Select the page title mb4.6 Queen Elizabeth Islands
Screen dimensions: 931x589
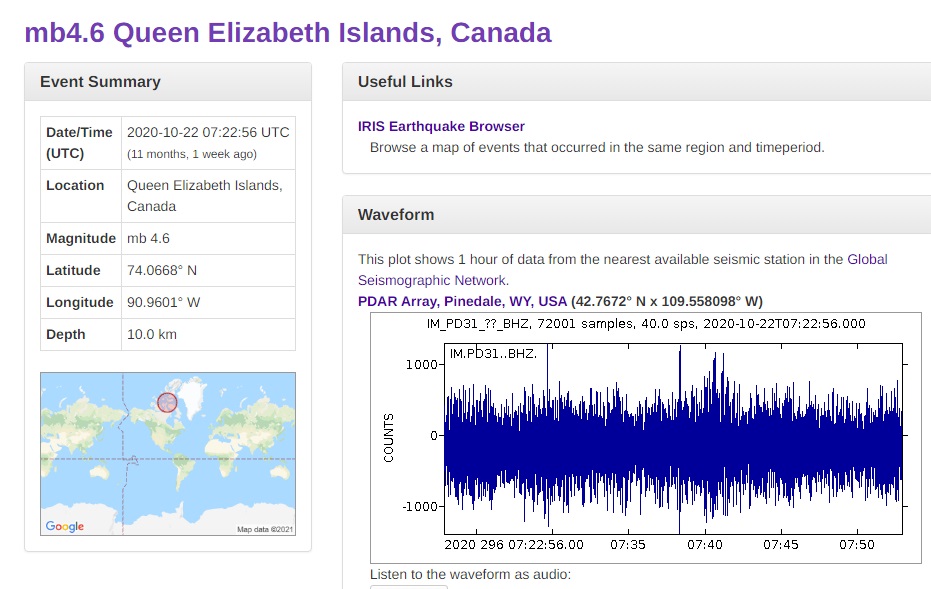[288, 33]
